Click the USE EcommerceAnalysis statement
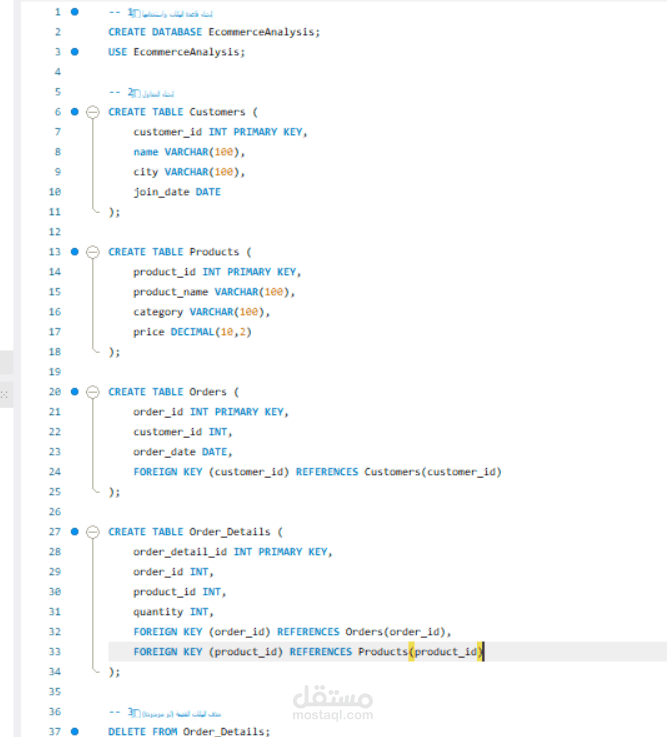Viewport: 667px width, 737px height. (x=177, y=52)
